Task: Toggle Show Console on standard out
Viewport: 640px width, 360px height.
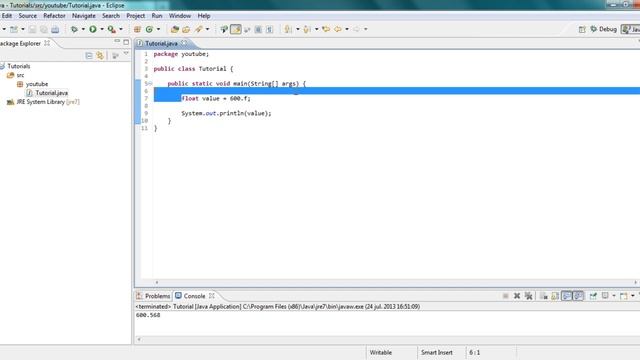Action: pos(567,296)
